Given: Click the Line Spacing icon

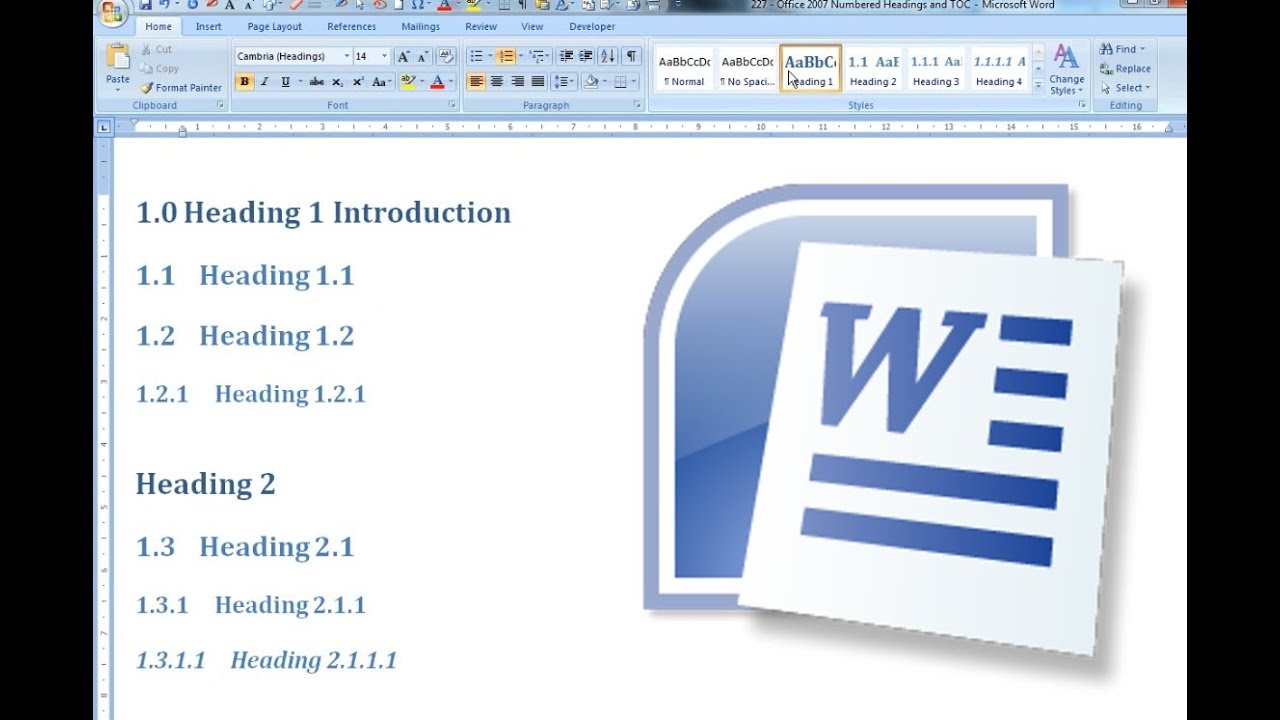Looking at the screenshot, I should 561,82.
